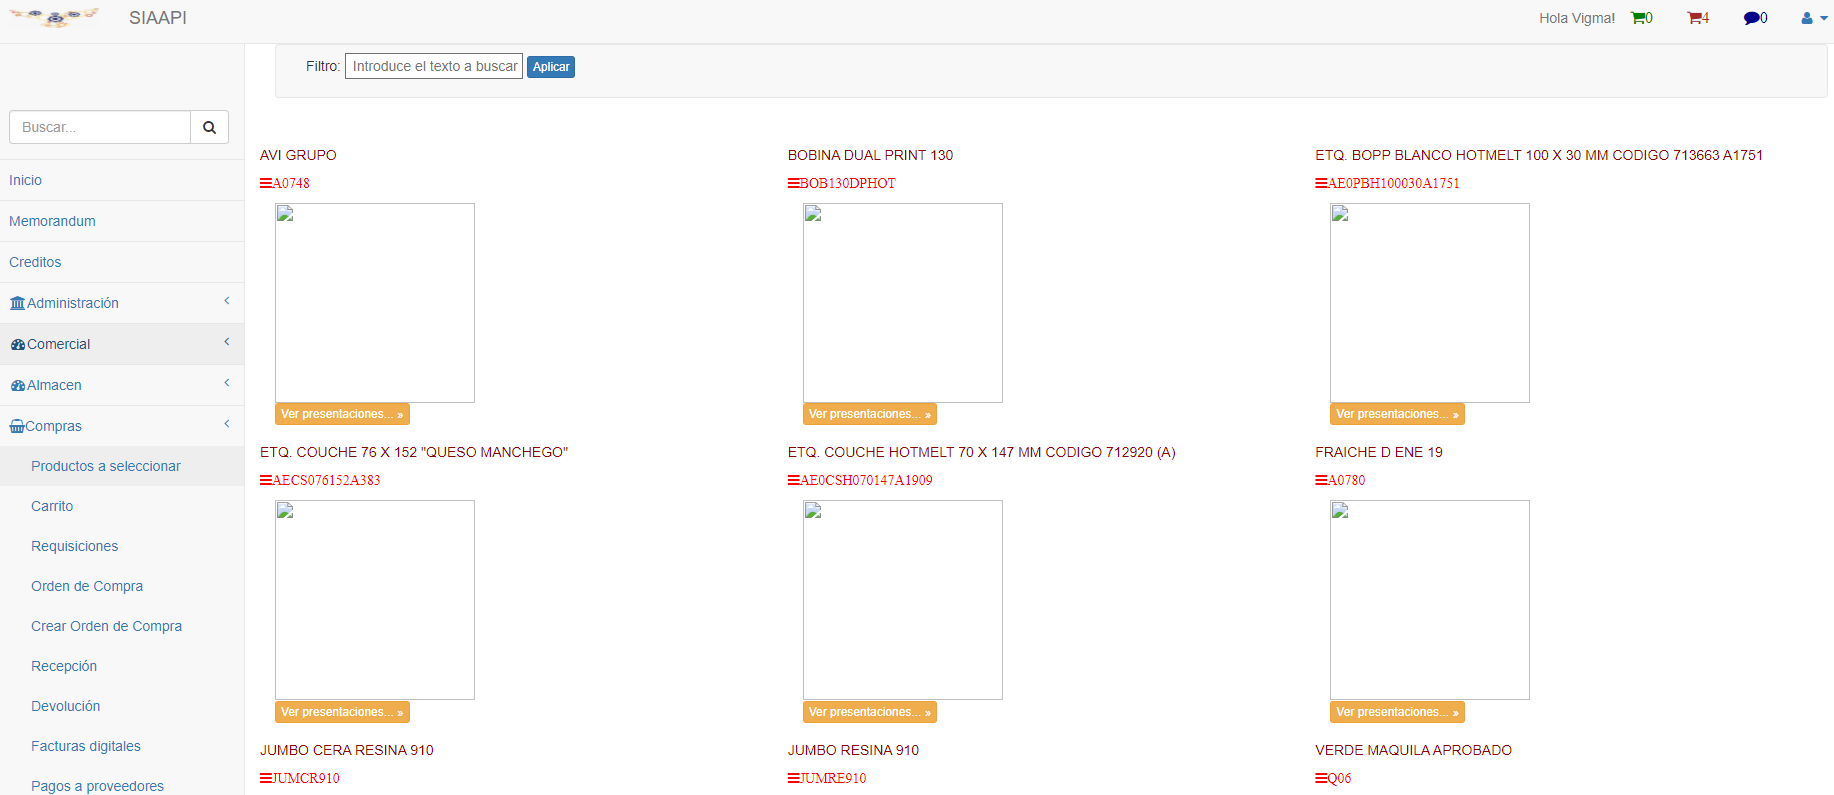Screen dimensions: 1834x795
Task: Open the user account dropdown
Action: click(1814, 18)
